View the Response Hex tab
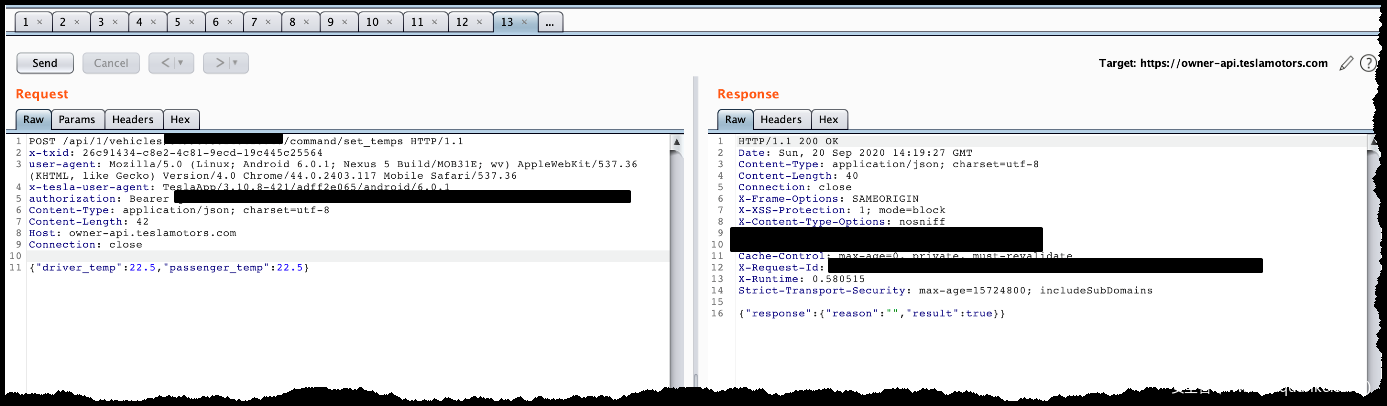 coord(828,120)
